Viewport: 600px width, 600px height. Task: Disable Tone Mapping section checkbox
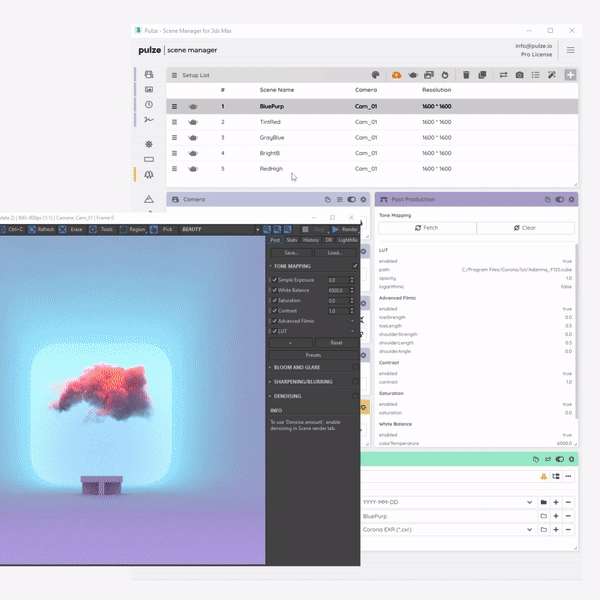pyautogui.click(x=355, y=266)
